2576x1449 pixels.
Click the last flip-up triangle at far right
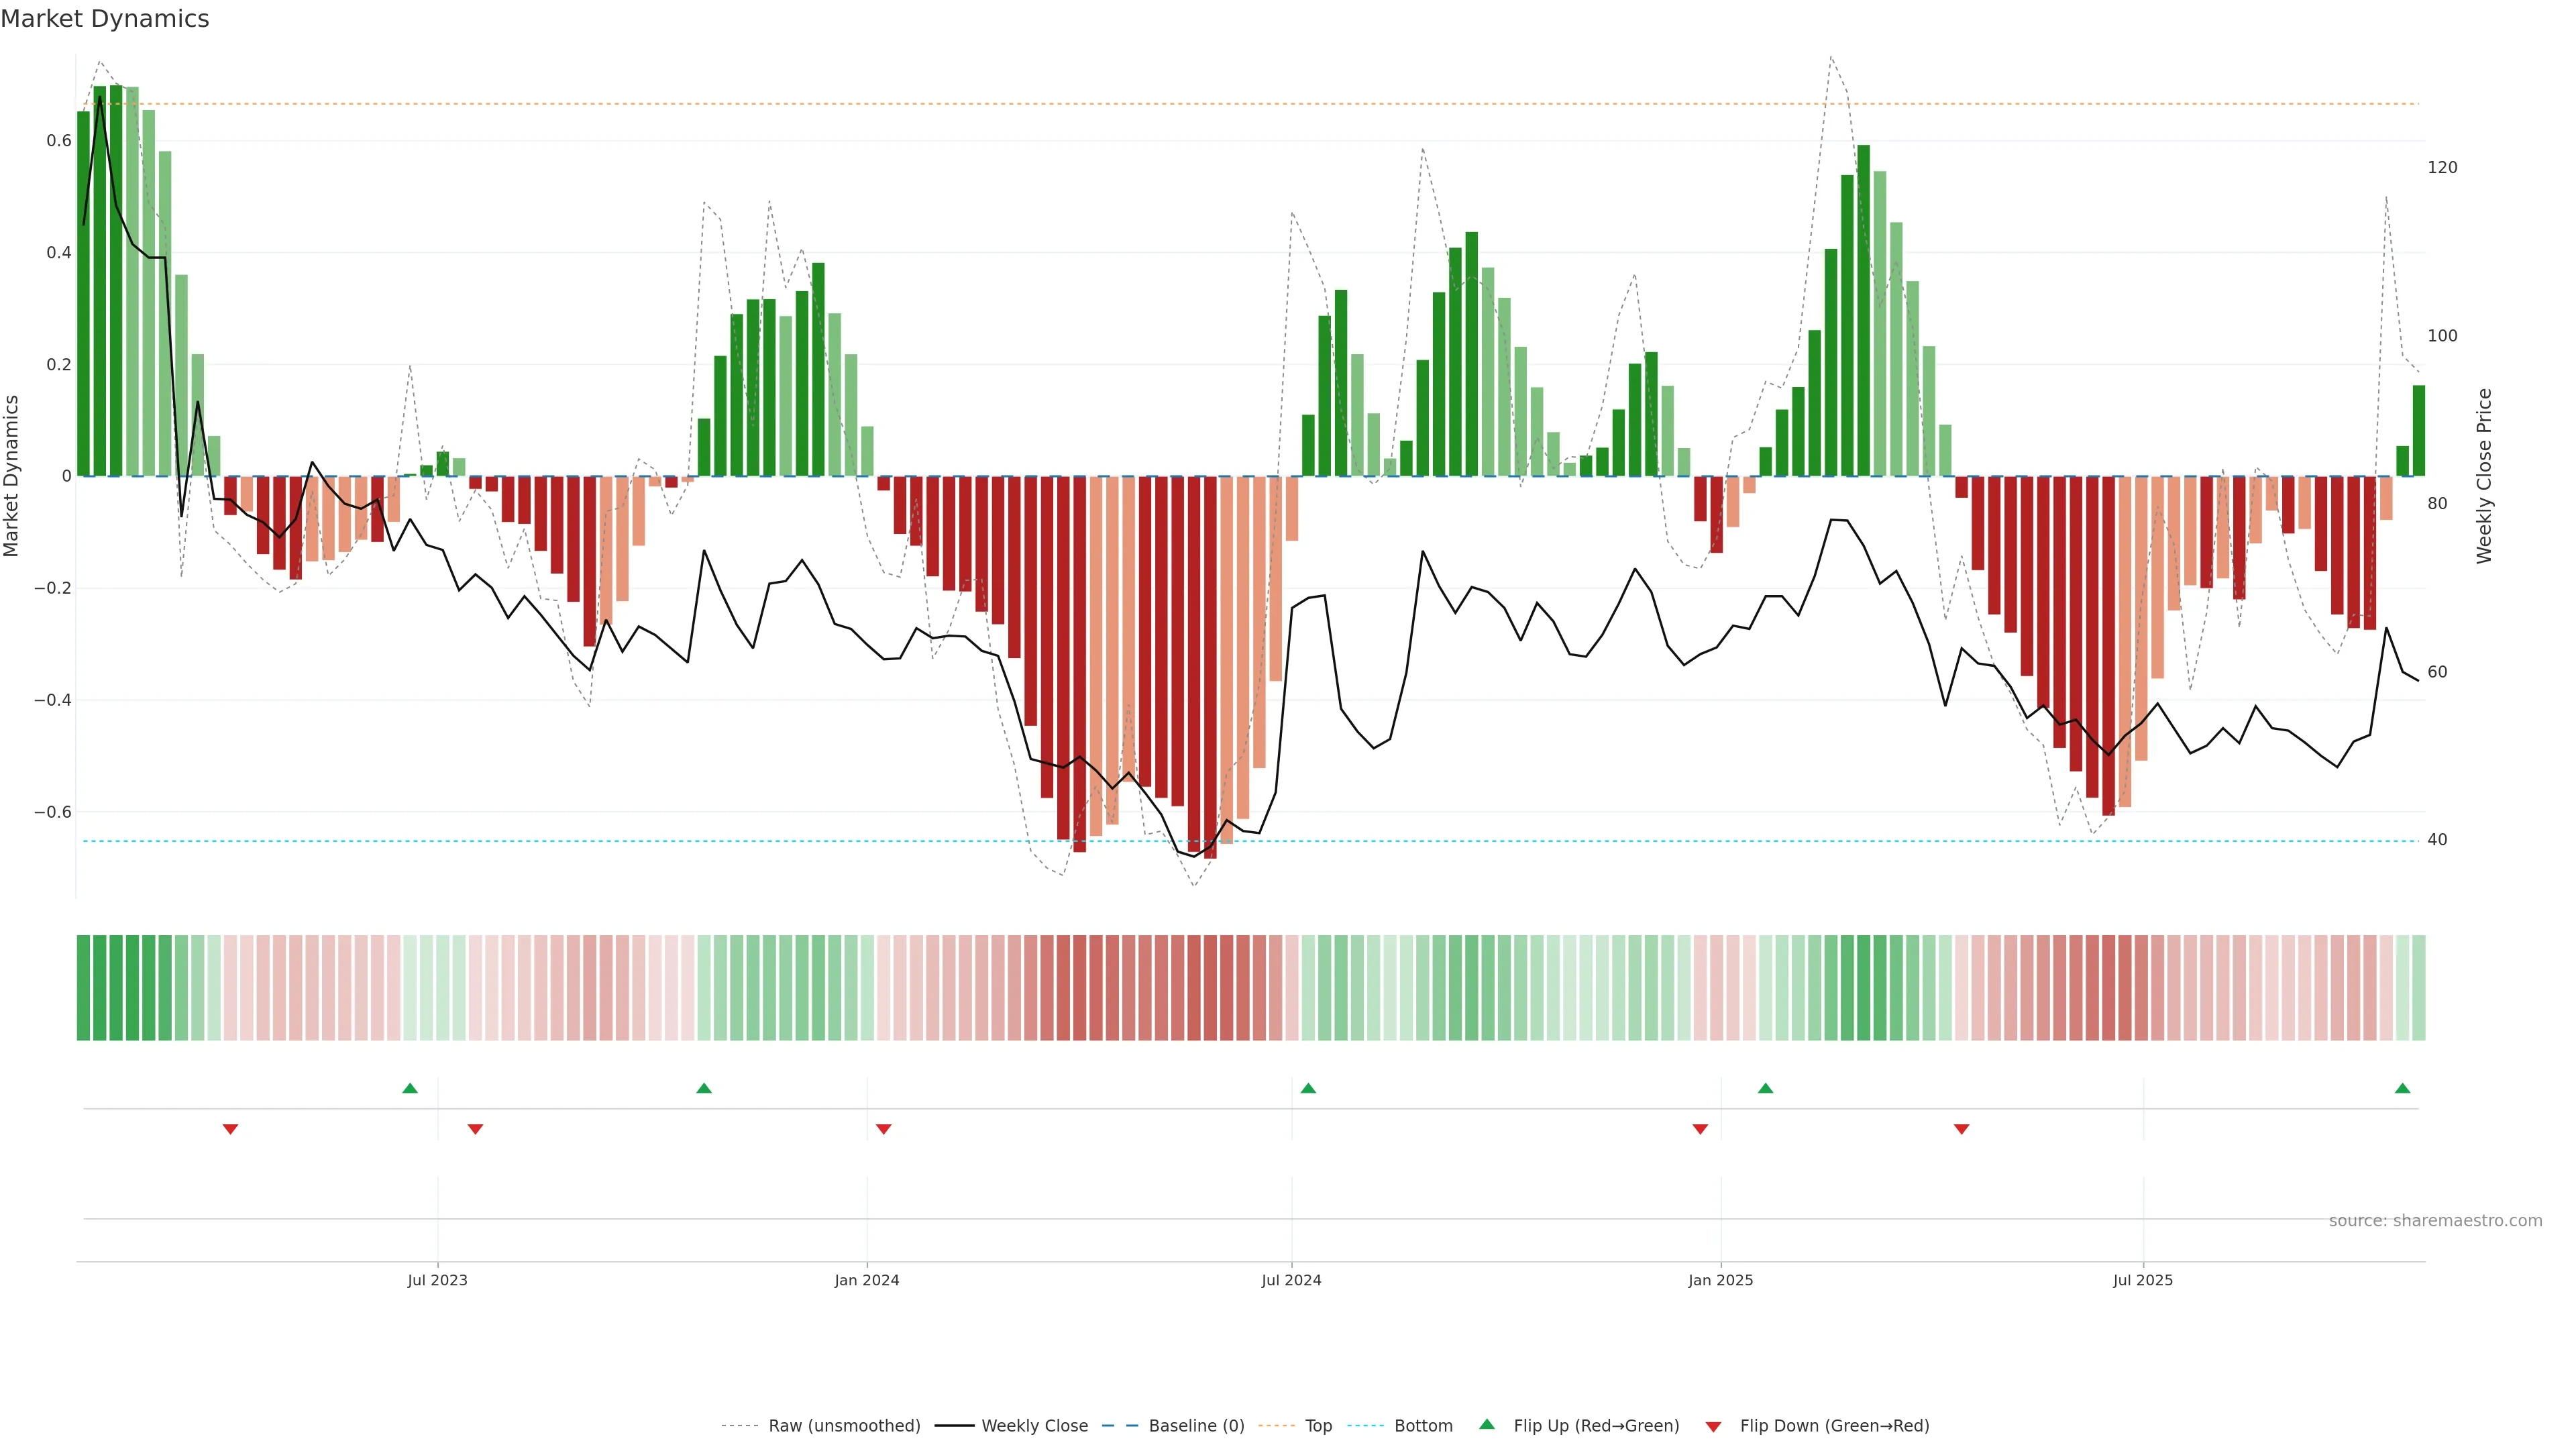pos(2402,1088)
